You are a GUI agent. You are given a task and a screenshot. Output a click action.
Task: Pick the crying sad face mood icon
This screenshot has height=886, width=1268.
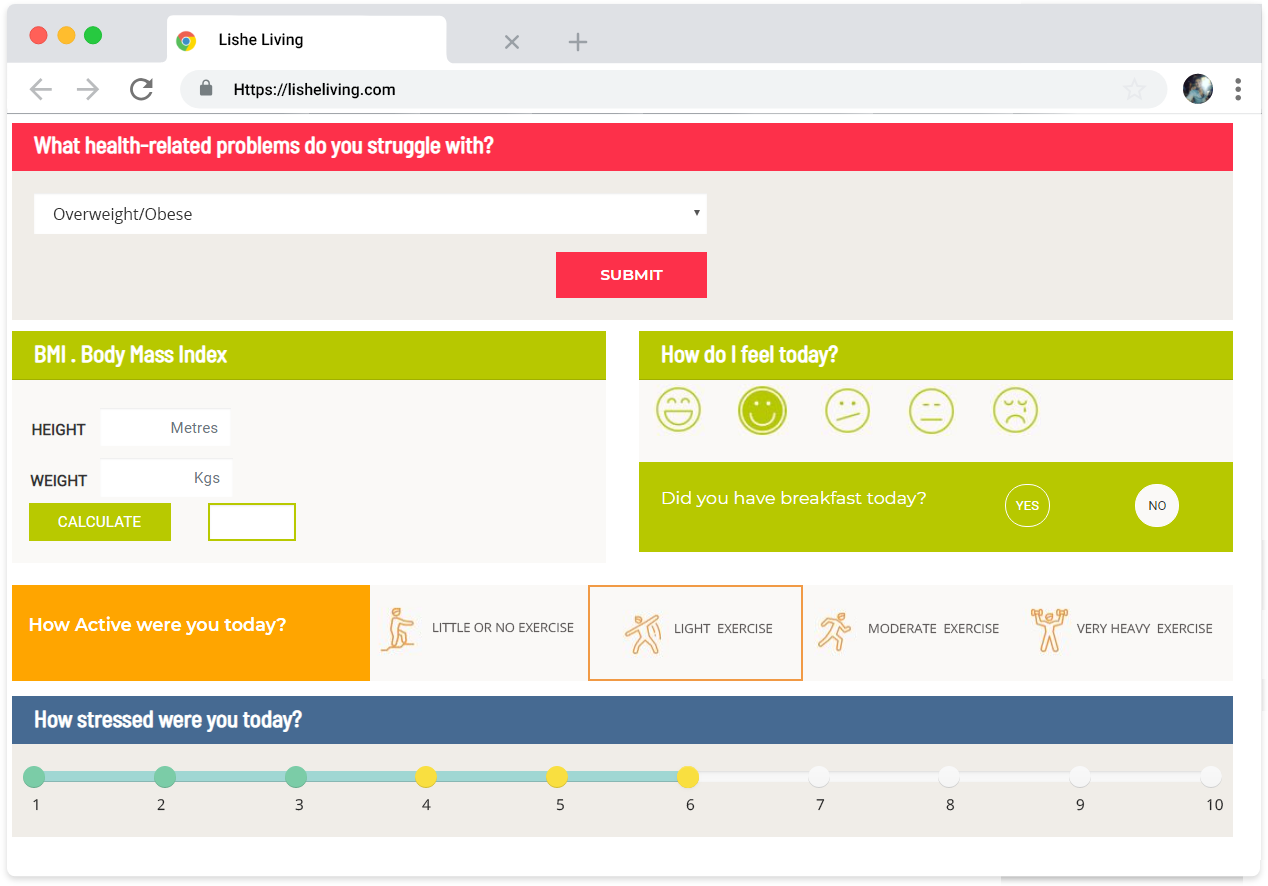(1015, 410)
